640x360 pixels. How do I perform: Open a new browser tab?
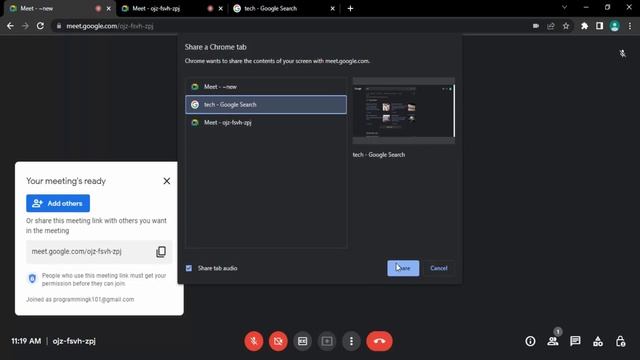coord(350,8)
